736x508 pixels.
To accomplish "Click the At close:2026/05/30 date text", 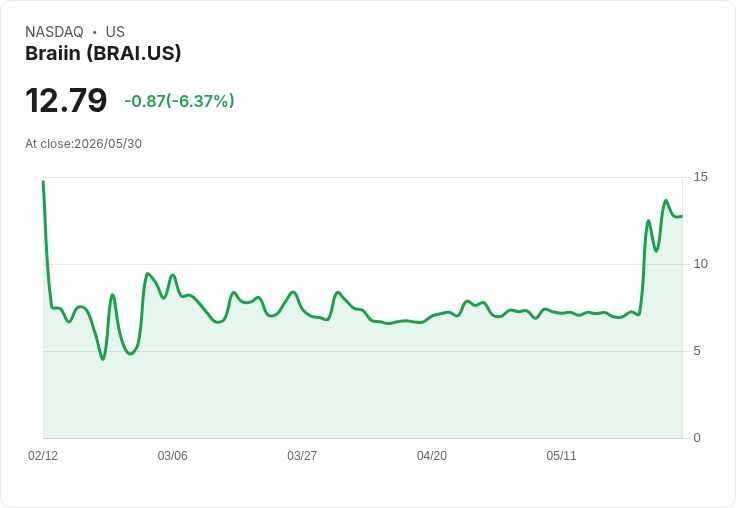I will coord(84,144).
